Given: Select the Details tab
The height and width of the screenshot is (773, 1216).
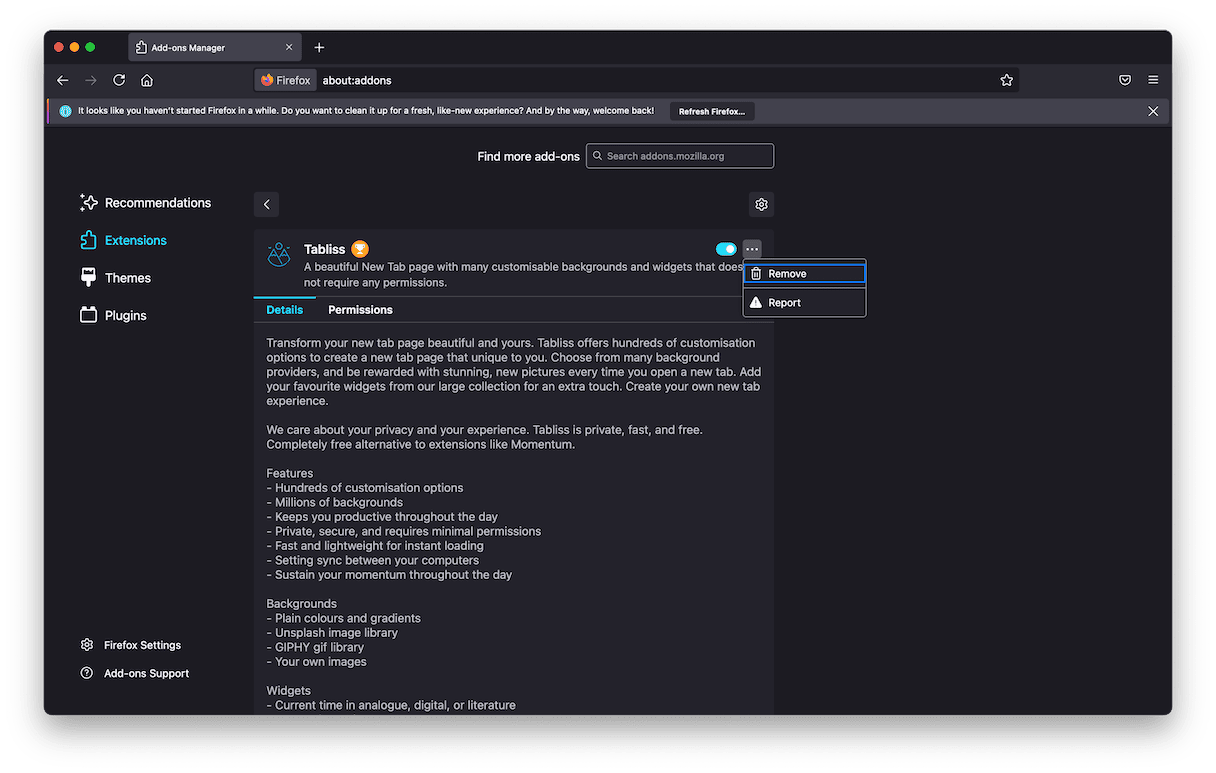Looking at the screenshot, I should (x=284, y=310).
